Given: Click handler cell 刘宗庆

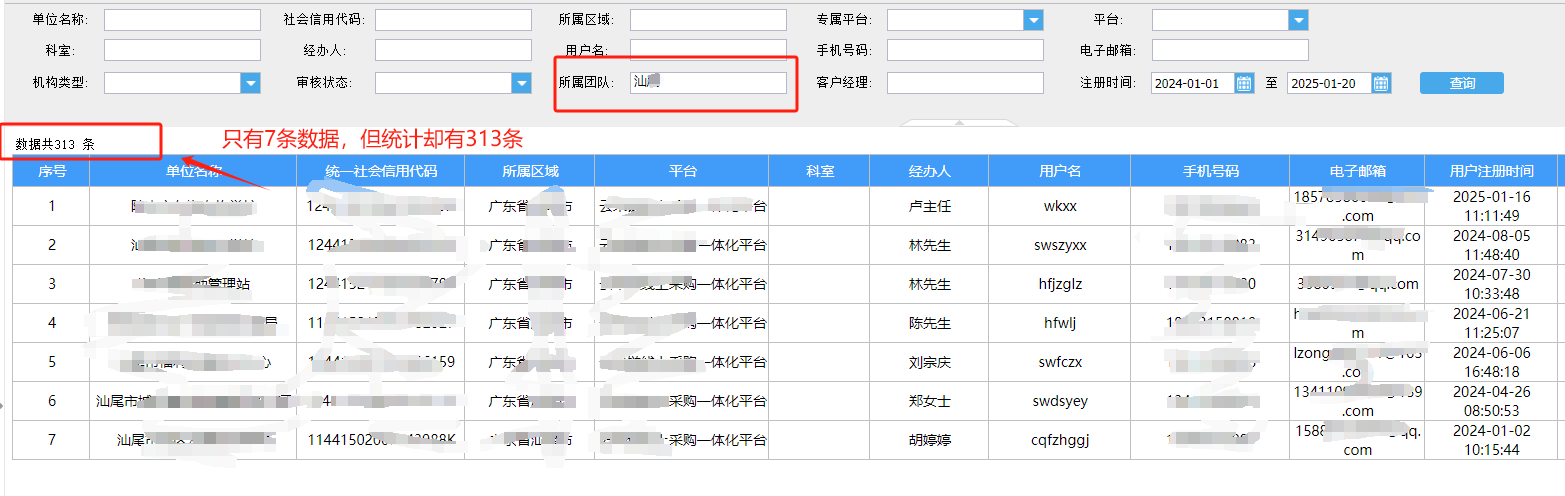Looking at the screenshot, I should click(929, 362).
